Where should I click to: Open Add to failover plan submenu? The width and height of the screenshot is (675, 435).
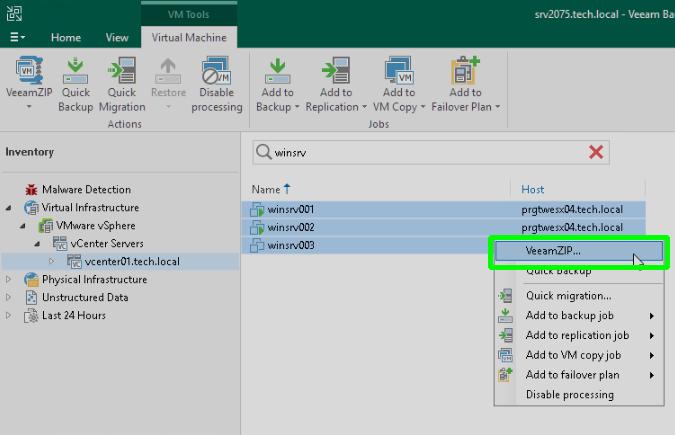point(579,375)
